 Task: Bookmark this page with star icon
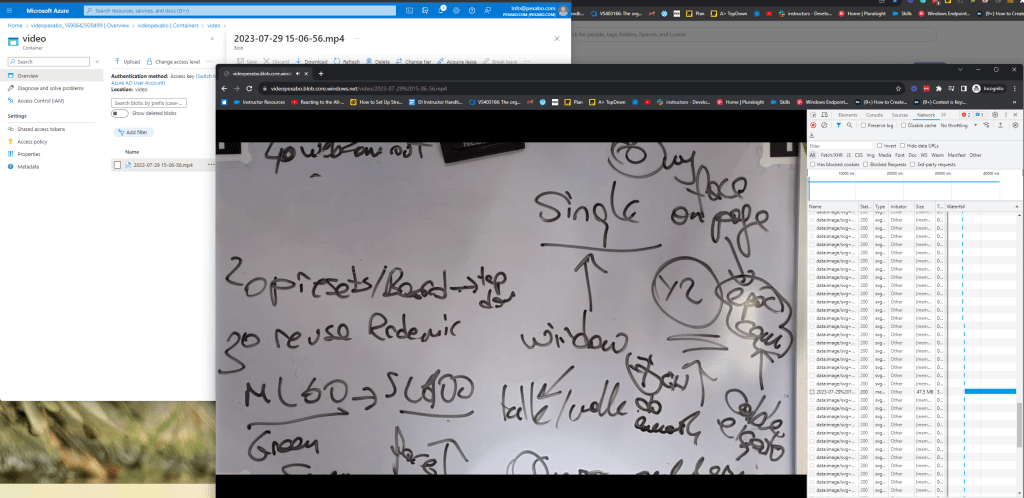899,88
